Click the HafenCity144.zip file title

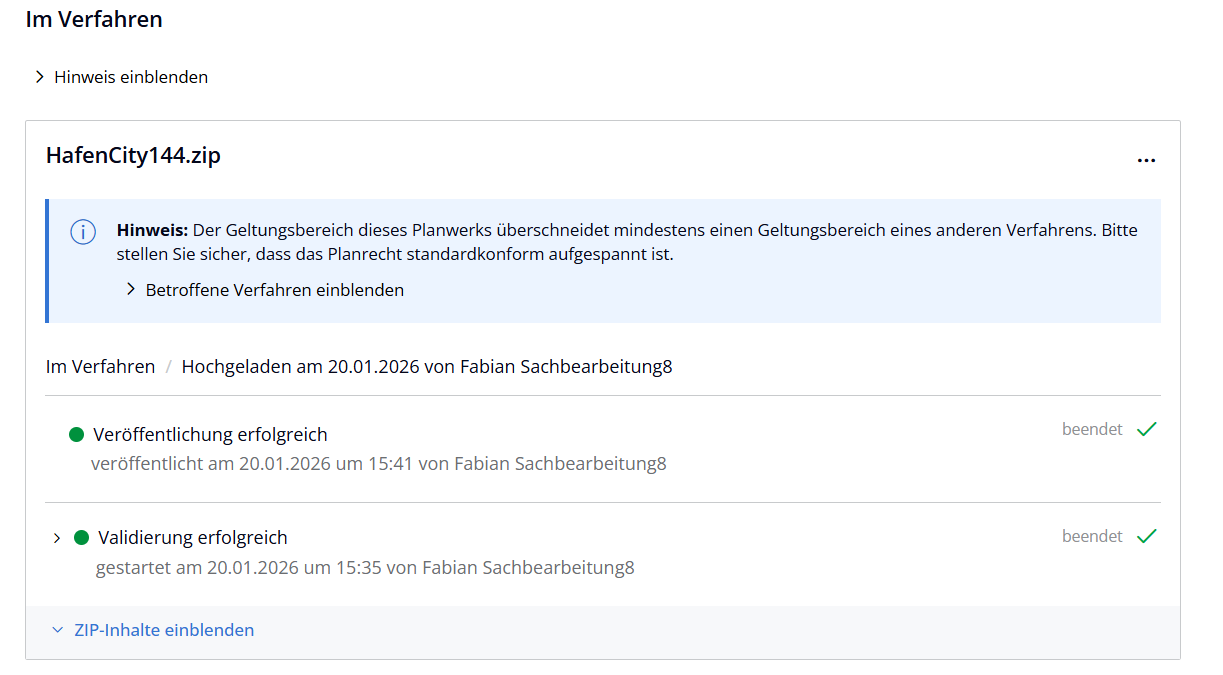(133, 156)
